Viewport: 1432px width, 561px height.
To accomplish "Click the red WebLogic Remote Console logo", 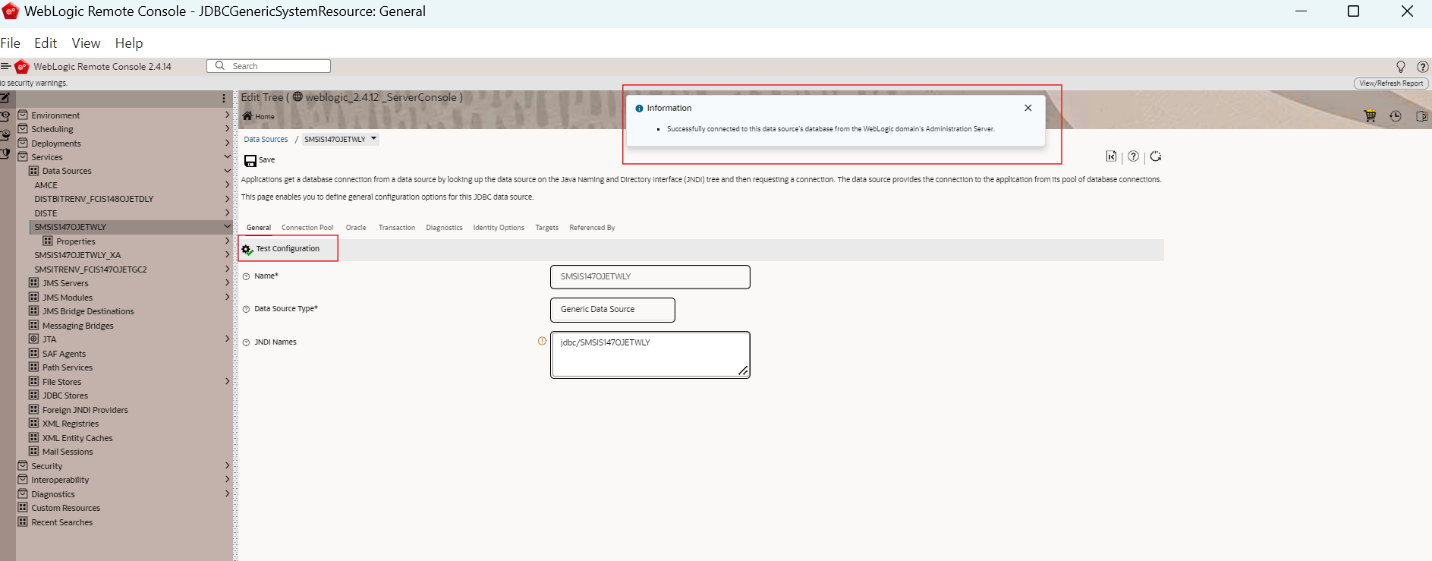I will (21, 66).
